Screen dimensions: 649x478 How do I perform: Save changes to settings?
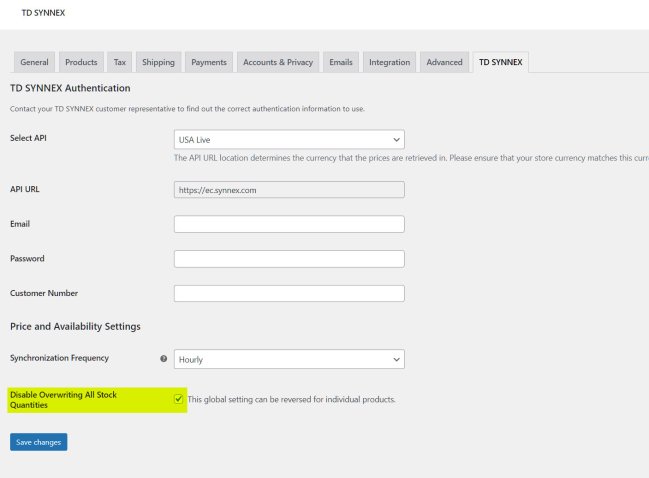click(38, 442)
